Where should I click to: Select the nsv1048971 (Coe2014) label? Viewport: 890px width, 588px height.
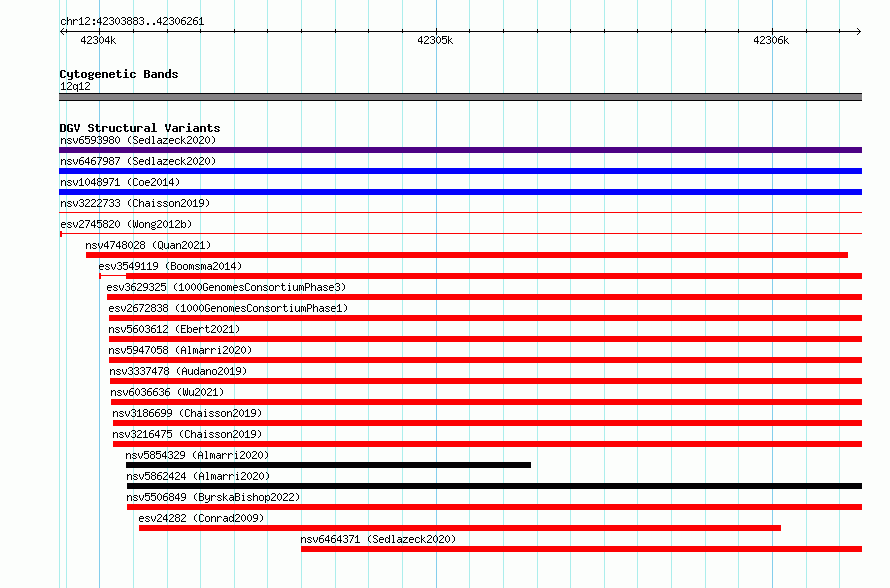coord(120,182)
